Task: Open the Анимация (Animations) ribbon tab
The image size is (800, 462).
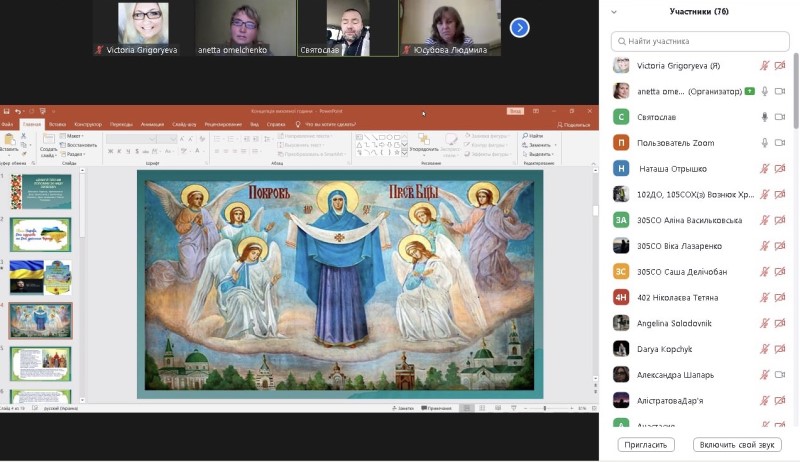Action: 152,124
